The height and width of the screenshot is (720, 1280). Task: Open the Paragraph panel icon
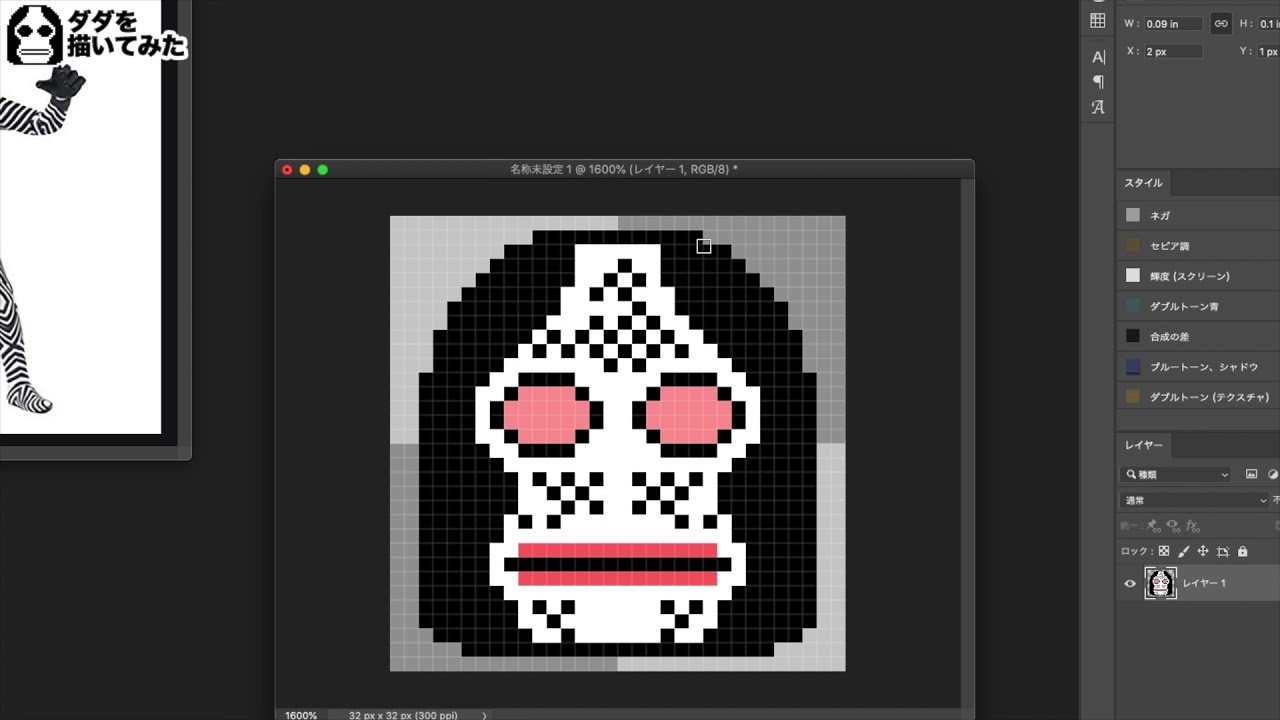click(x=1098, y=82)
